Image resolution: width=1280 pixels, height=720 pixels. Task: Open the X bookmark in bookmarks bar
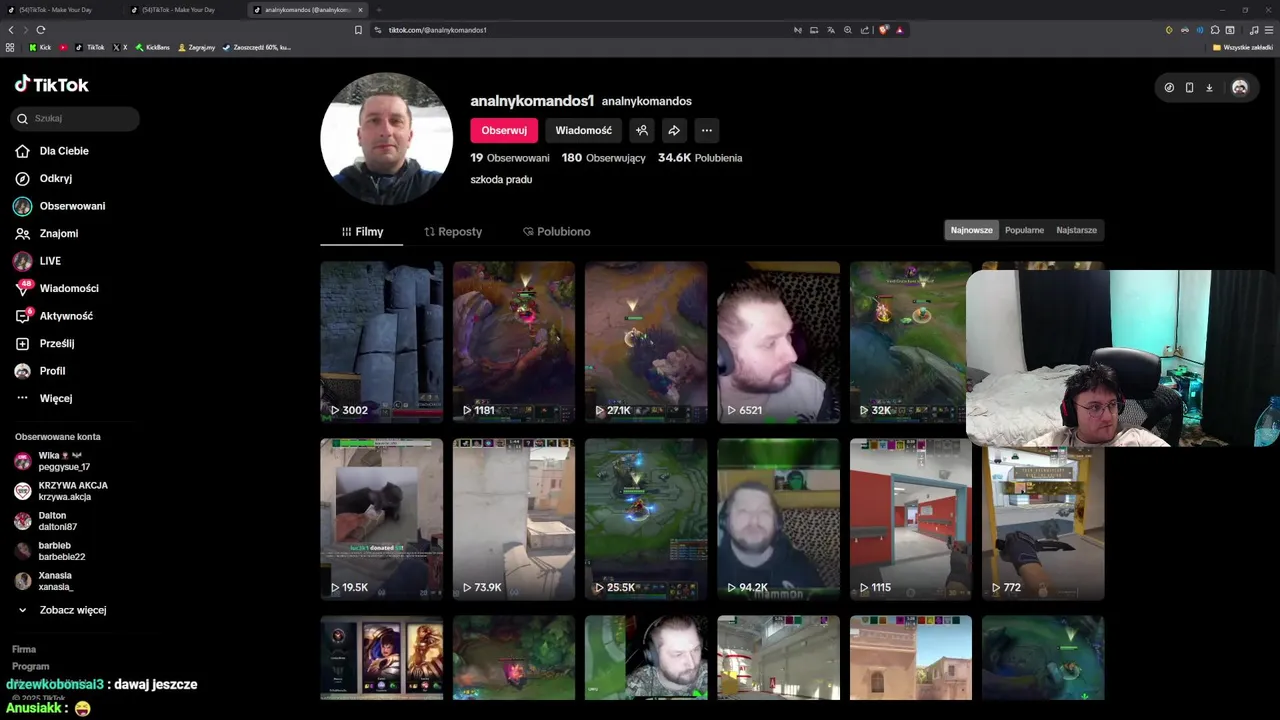(x=120, y=47)
